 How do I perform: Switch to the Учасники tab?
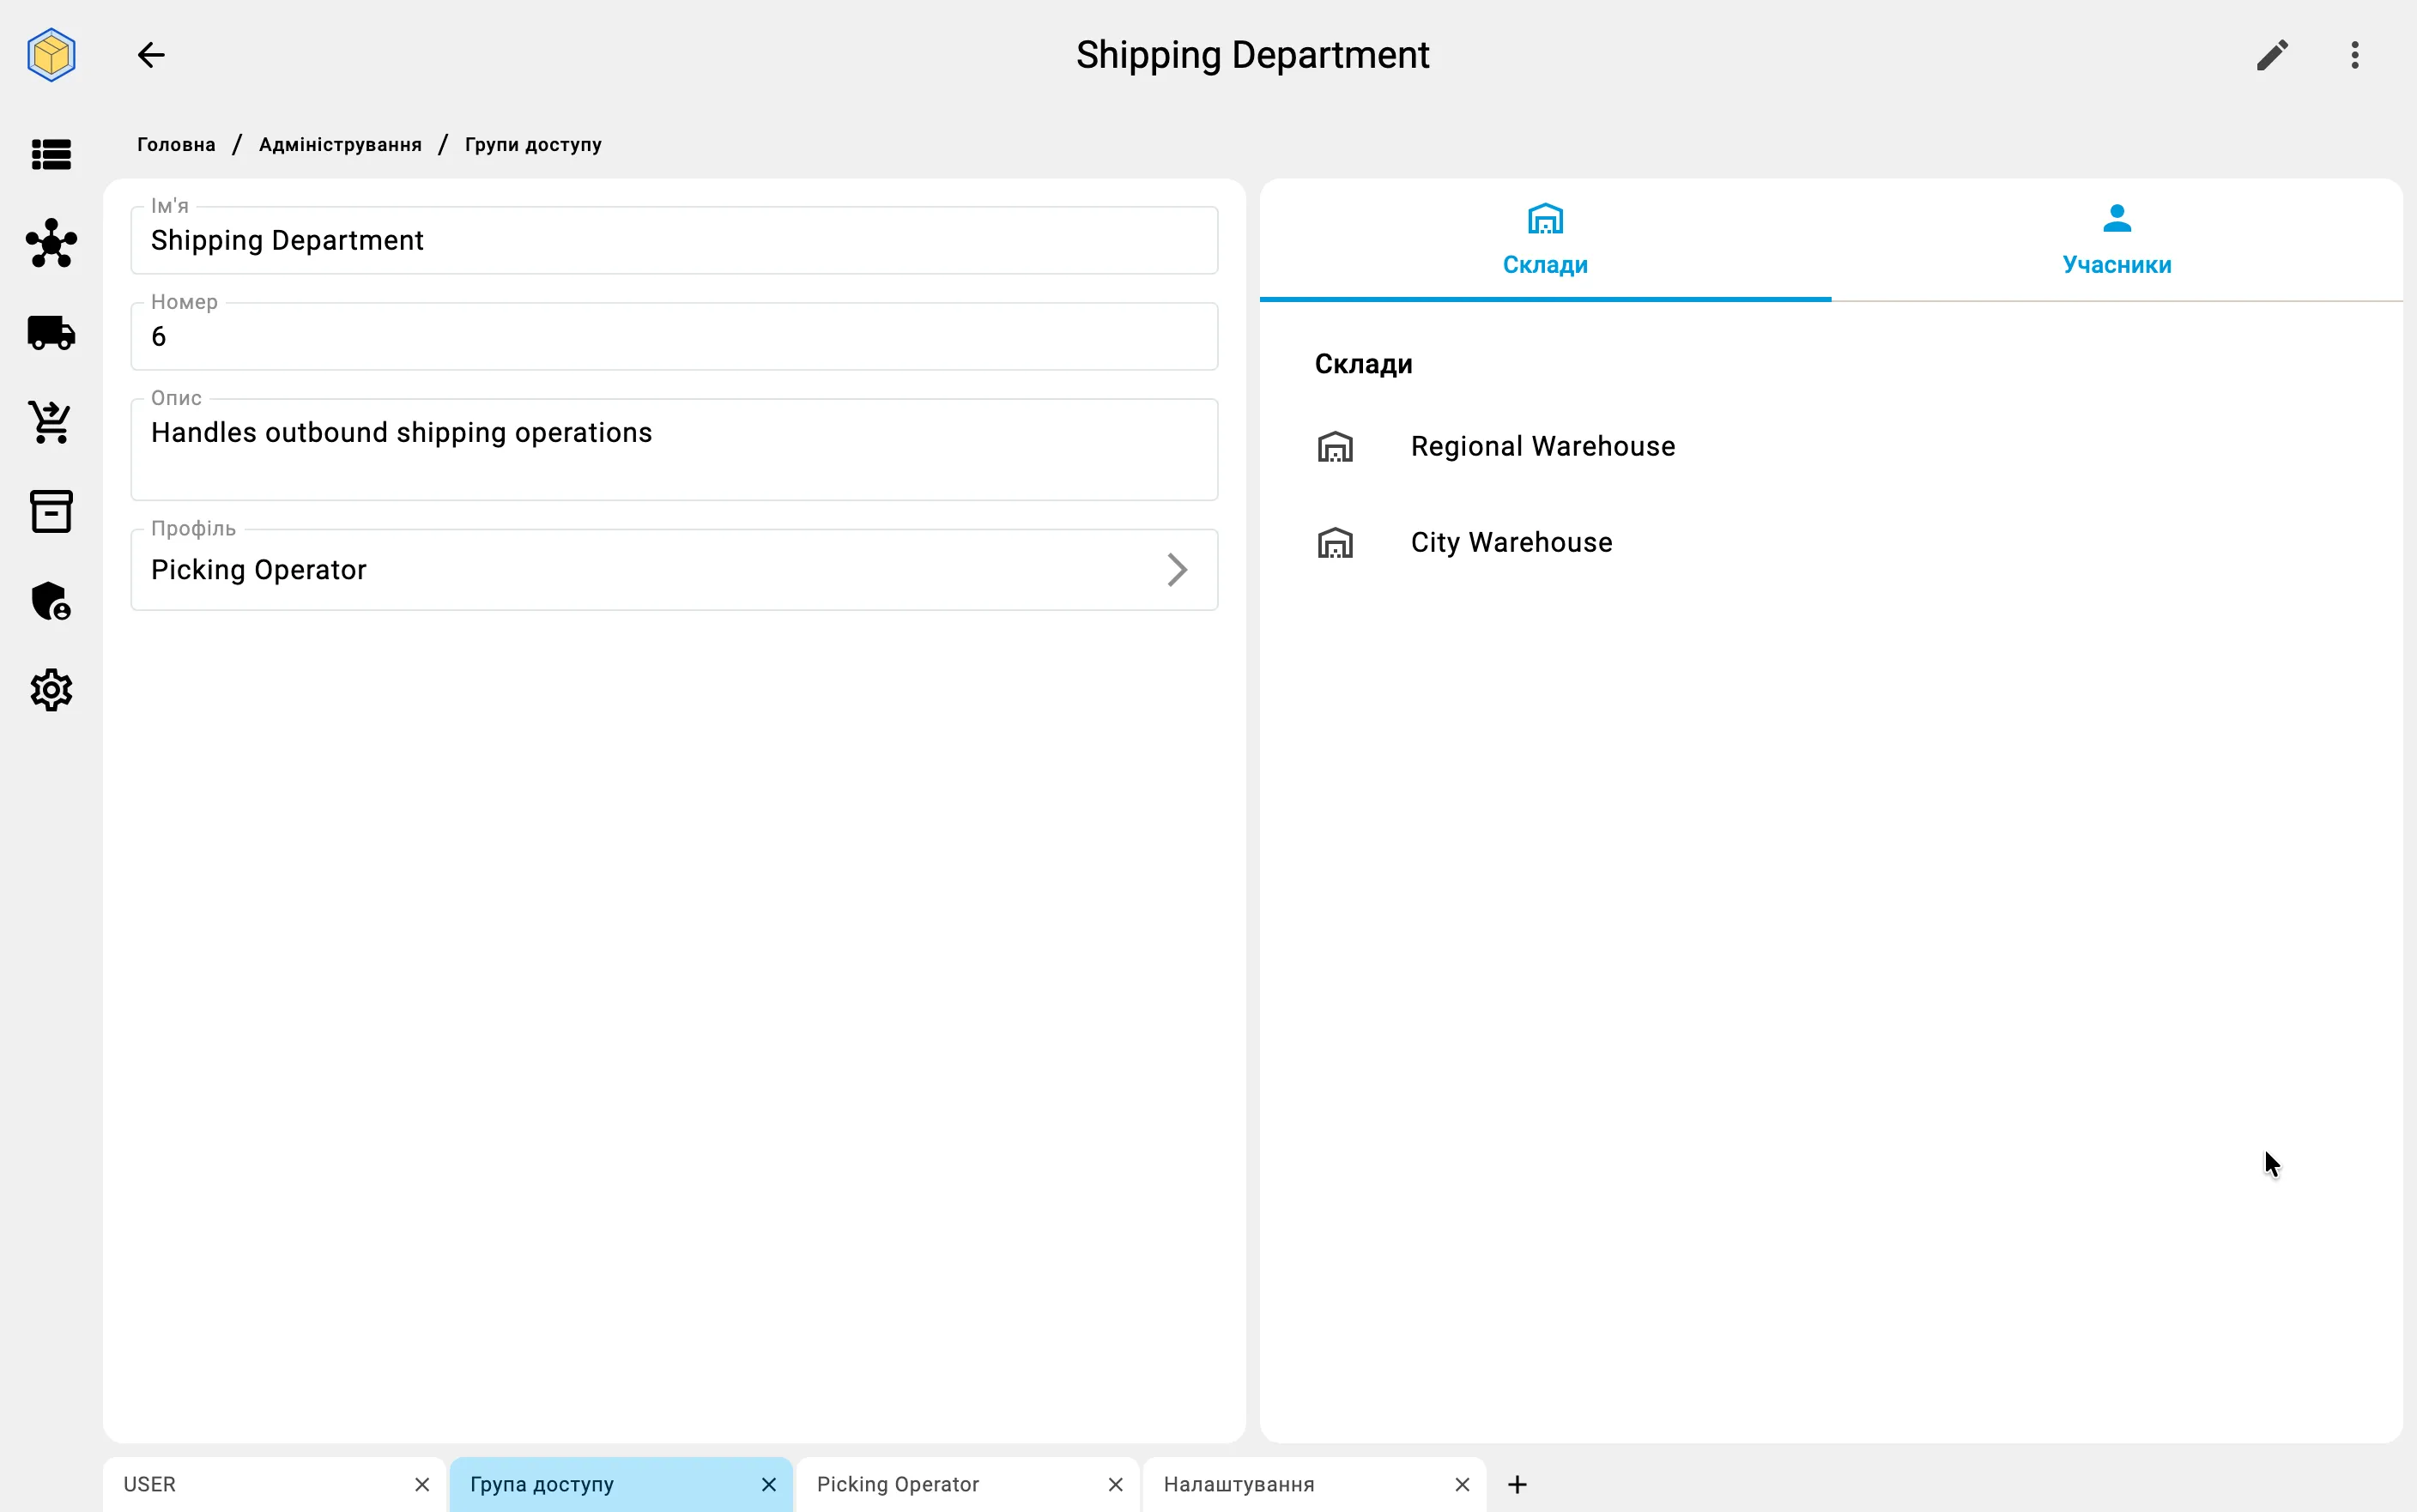[x=2117, y=240]
